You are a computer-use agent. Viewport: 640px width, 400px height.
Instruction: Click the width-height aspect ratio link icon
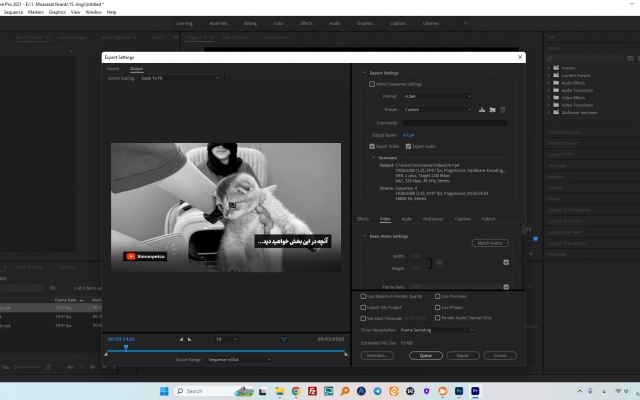coord(437,262)
